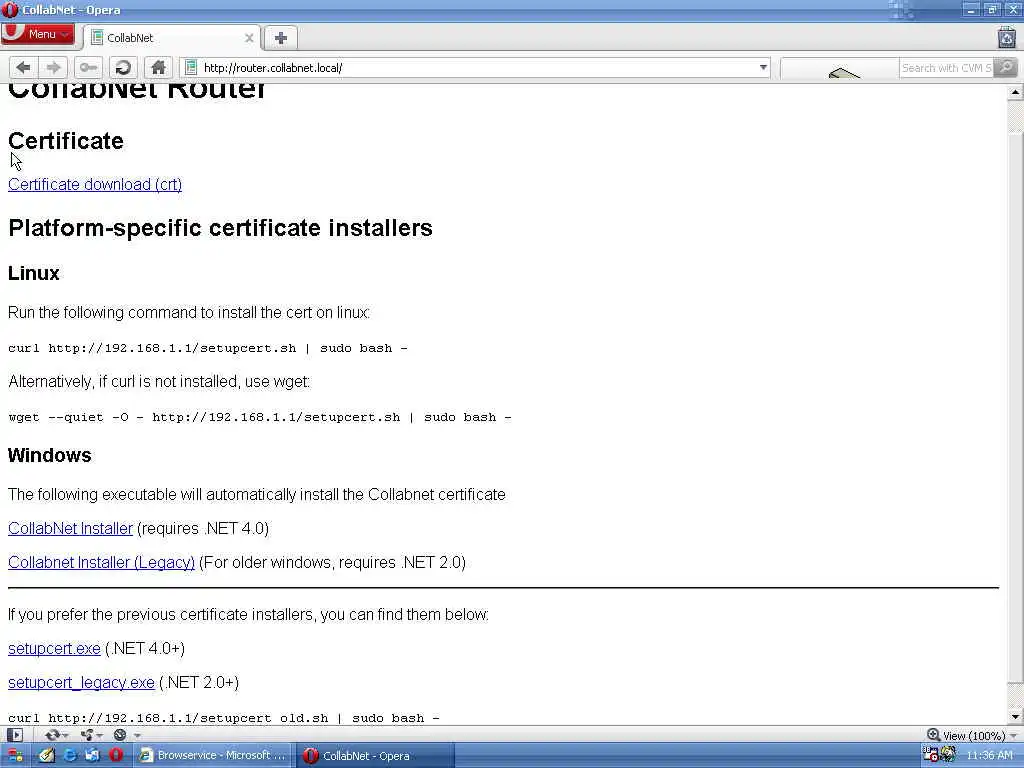This screenshot has height=768, width=1024.
Task: Click the Platform-specific certificate installers heading
Action: click(x=220, y=228)
